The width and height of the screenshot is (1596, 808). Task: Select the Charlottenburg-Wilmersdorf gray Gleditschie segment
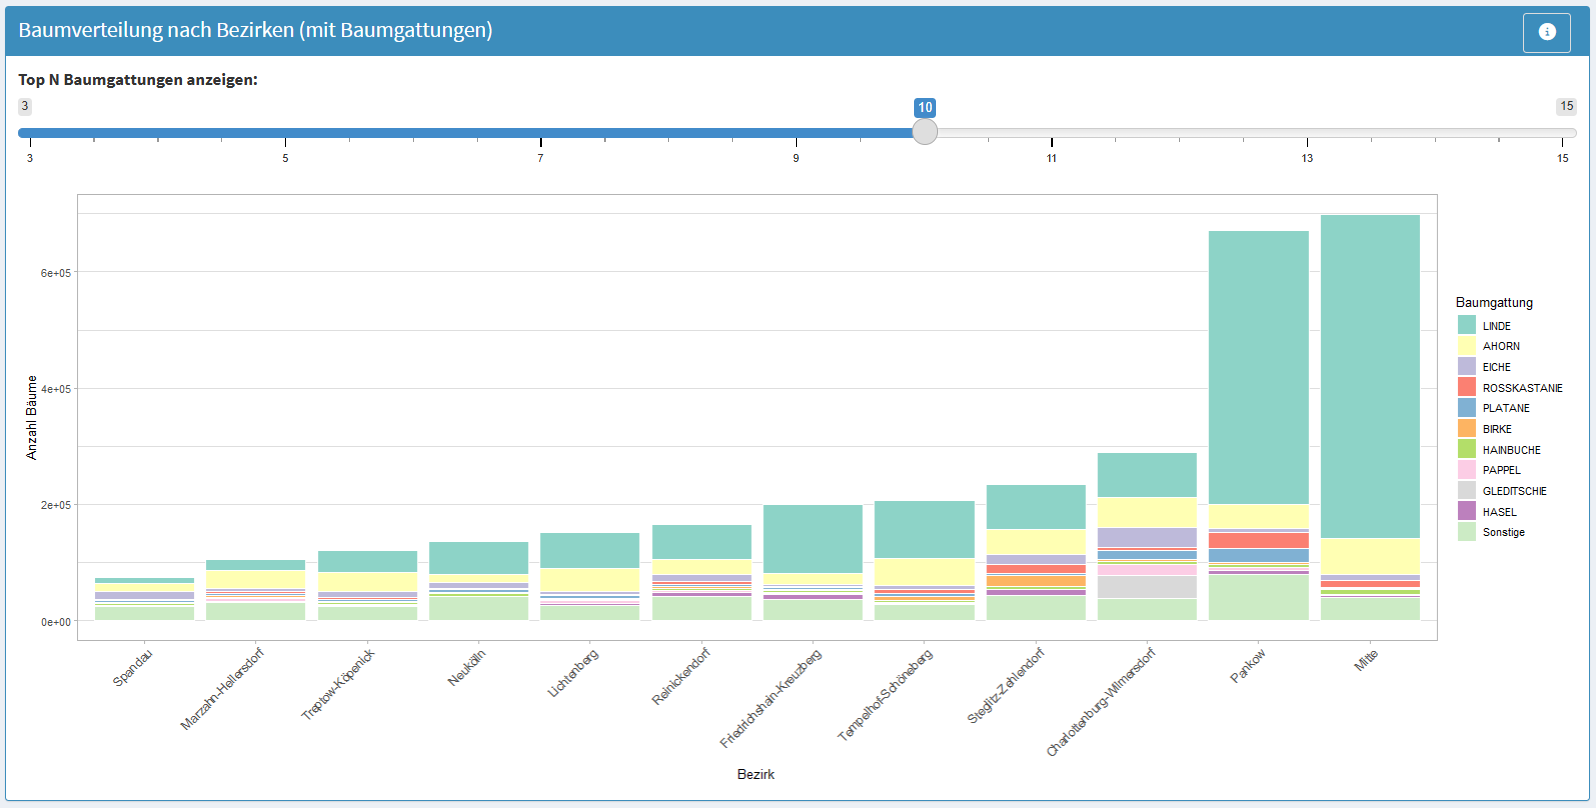1147,587
